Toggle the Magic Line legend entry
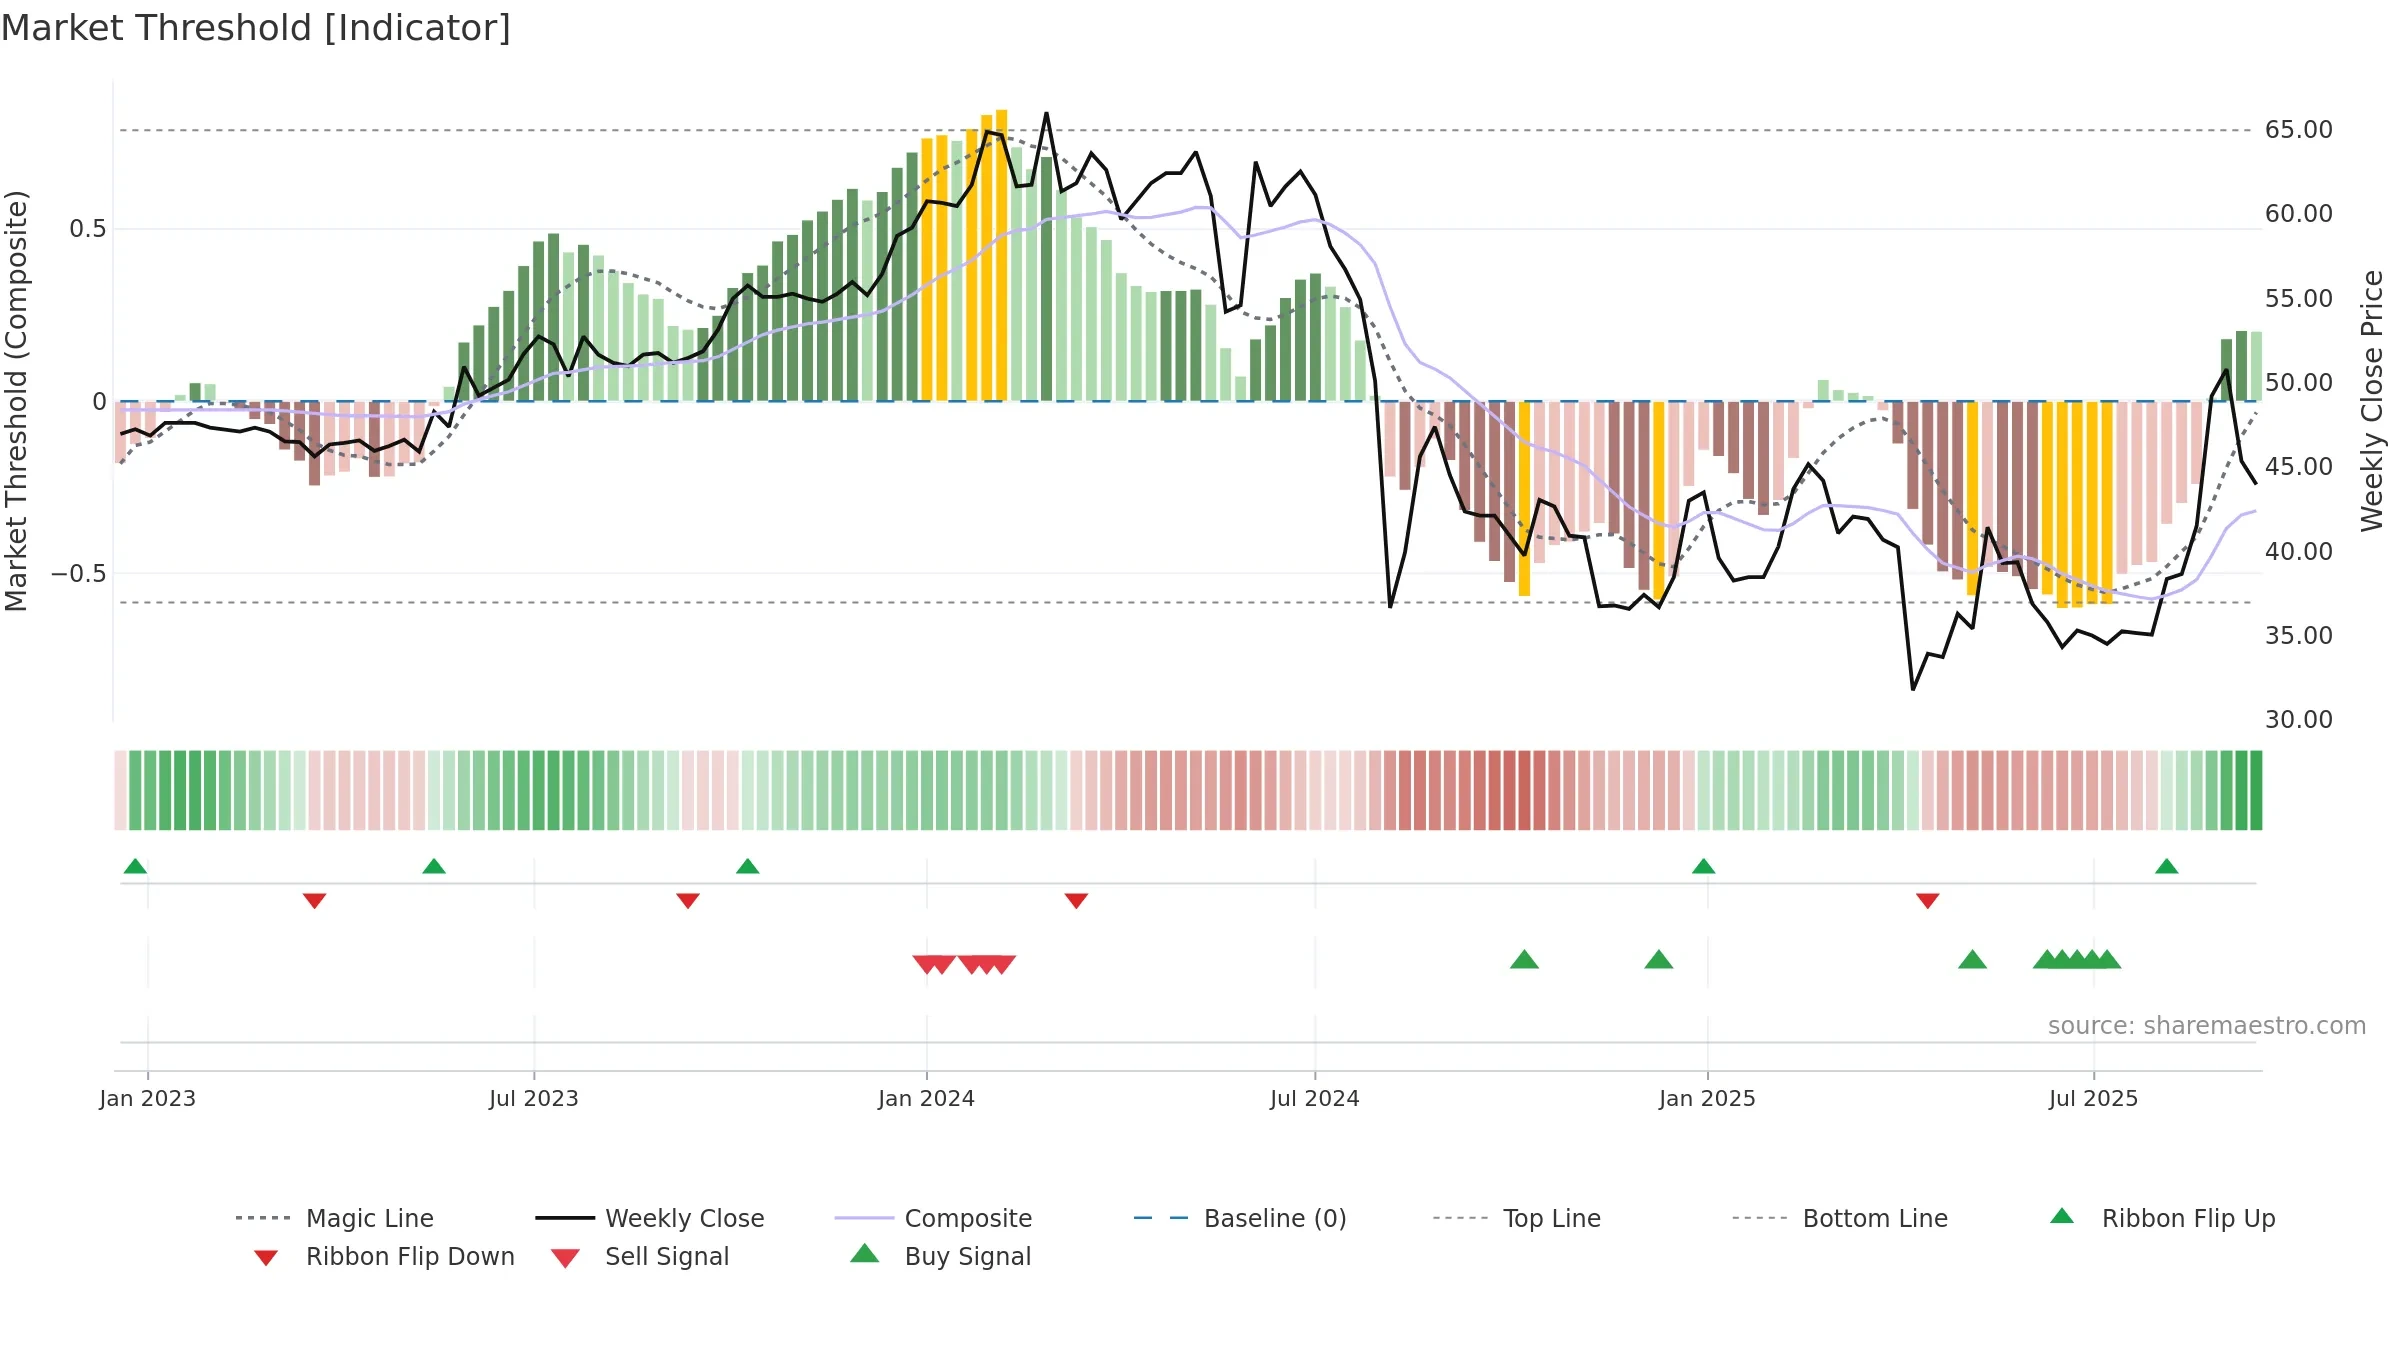2400x1350 pixels. pyautogui.click(x=335, y=1218)
